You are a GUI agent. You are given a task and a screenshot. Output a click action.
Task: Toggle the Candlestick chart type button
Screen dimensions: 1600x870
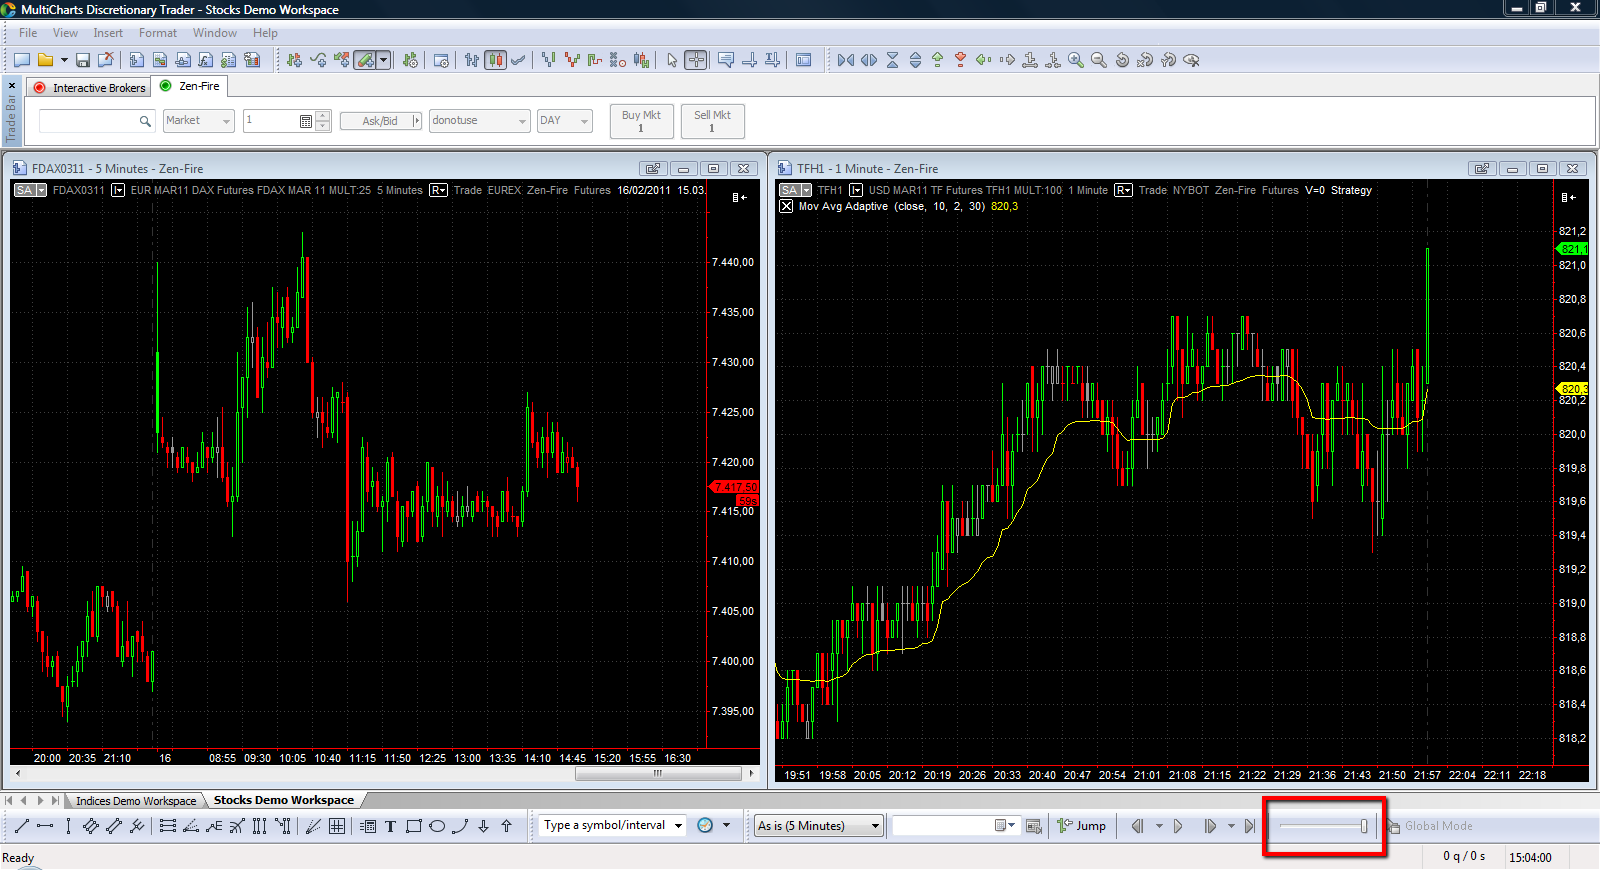tap(496, 60)
